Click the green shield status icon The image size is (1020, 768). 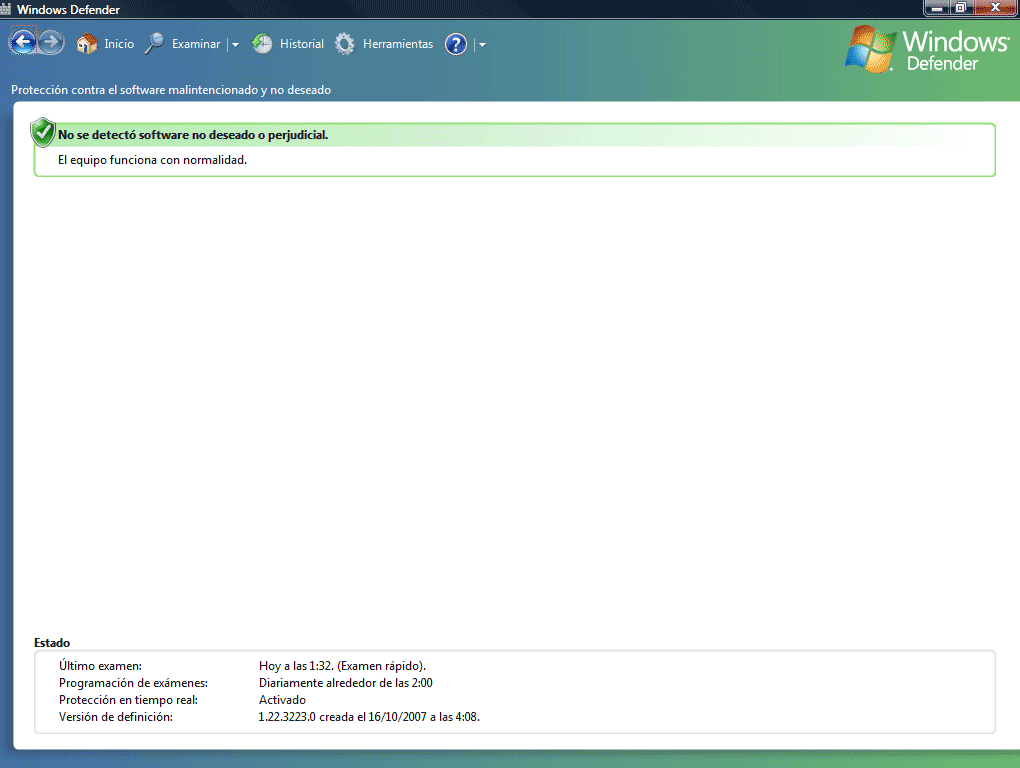point(43,132)
